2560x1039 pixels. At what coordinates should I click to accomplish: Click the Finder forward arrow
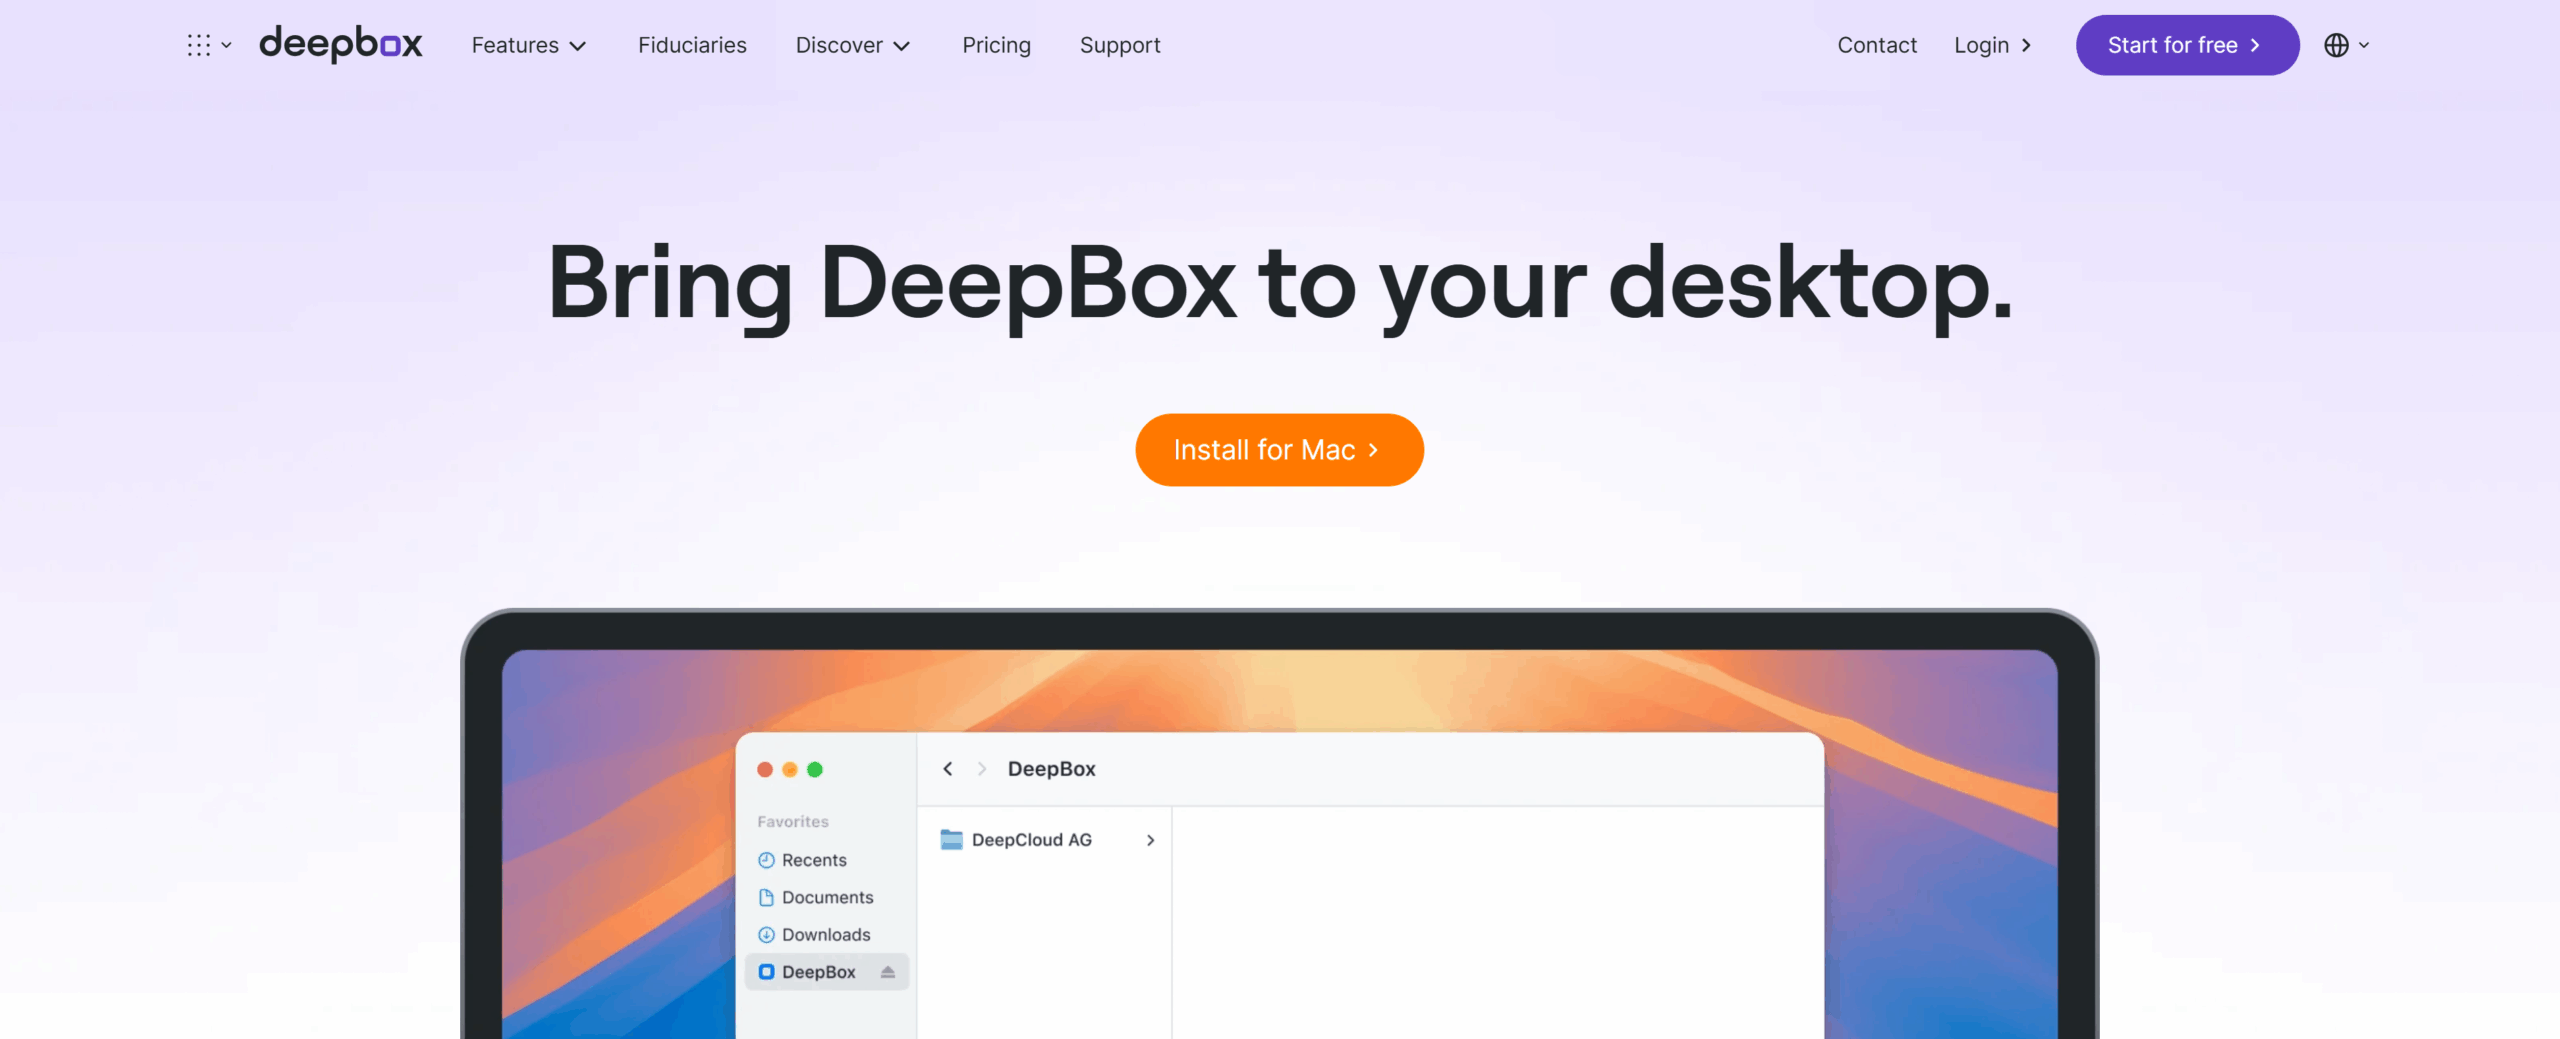coord(982,768)
